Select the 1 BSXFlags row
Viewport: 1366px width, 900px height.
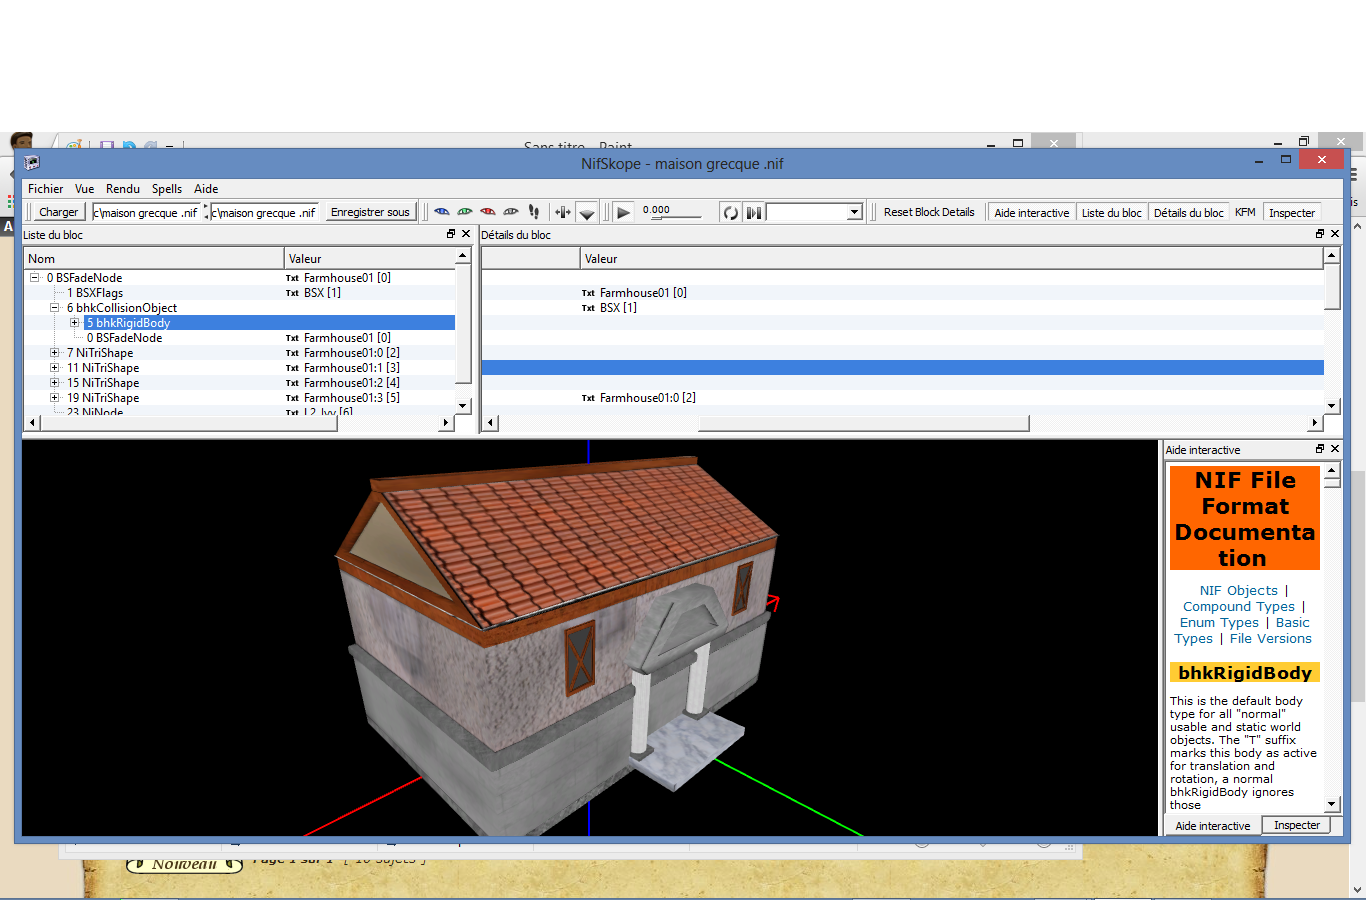(240, 293)
